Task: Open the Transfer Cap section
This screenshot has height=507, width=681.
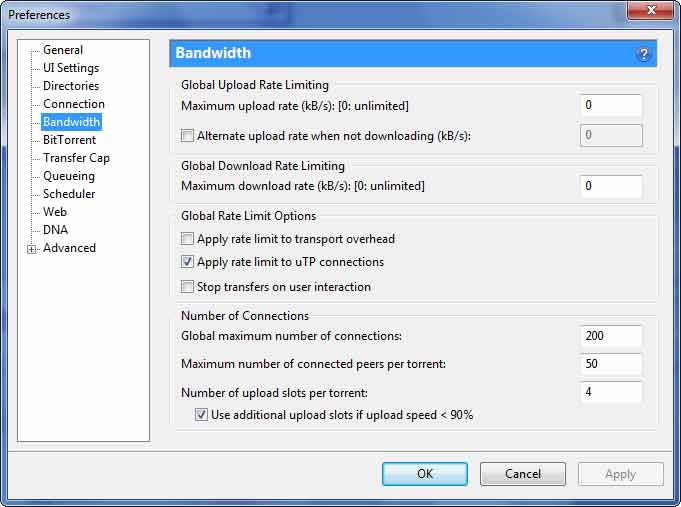Action: coord(76,158)
